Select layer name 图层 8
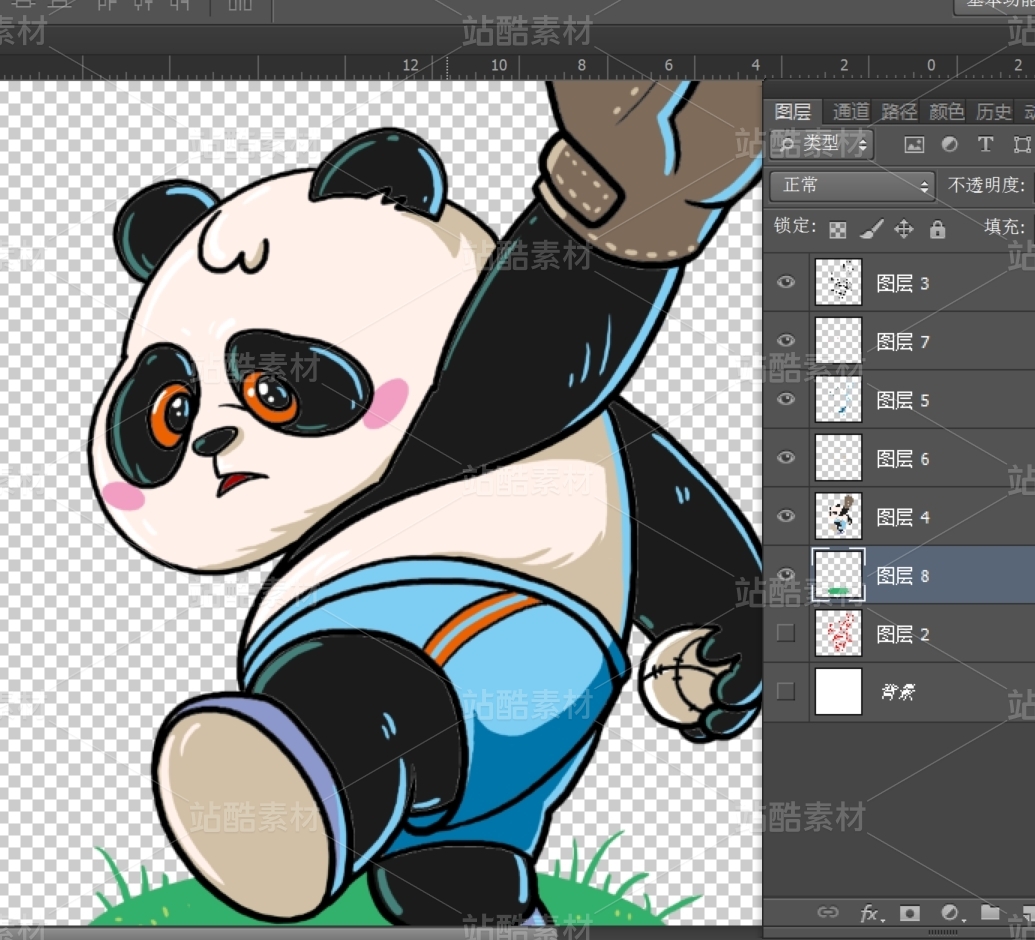Screen dimensions: 1035x940 [x=902, y=576]
